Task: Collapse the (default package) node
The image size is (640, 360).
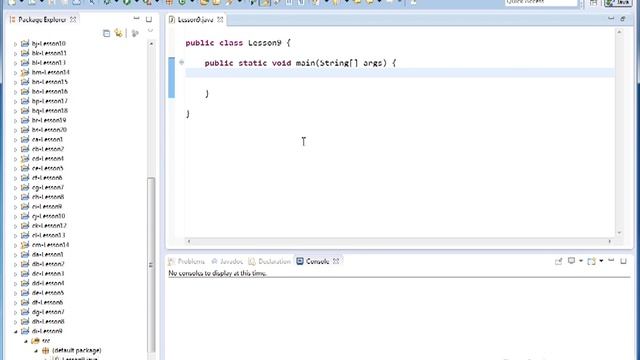Action: coord(36,351)
